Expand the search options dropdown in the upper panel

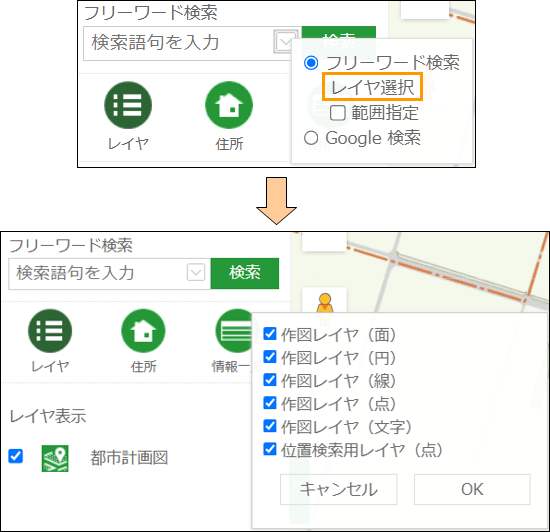click(x=283, y=42)
